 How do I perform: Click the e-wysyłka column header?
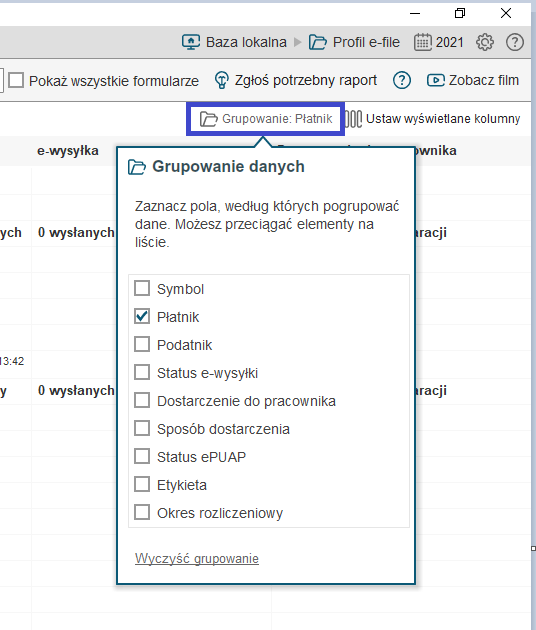point(68,151)
